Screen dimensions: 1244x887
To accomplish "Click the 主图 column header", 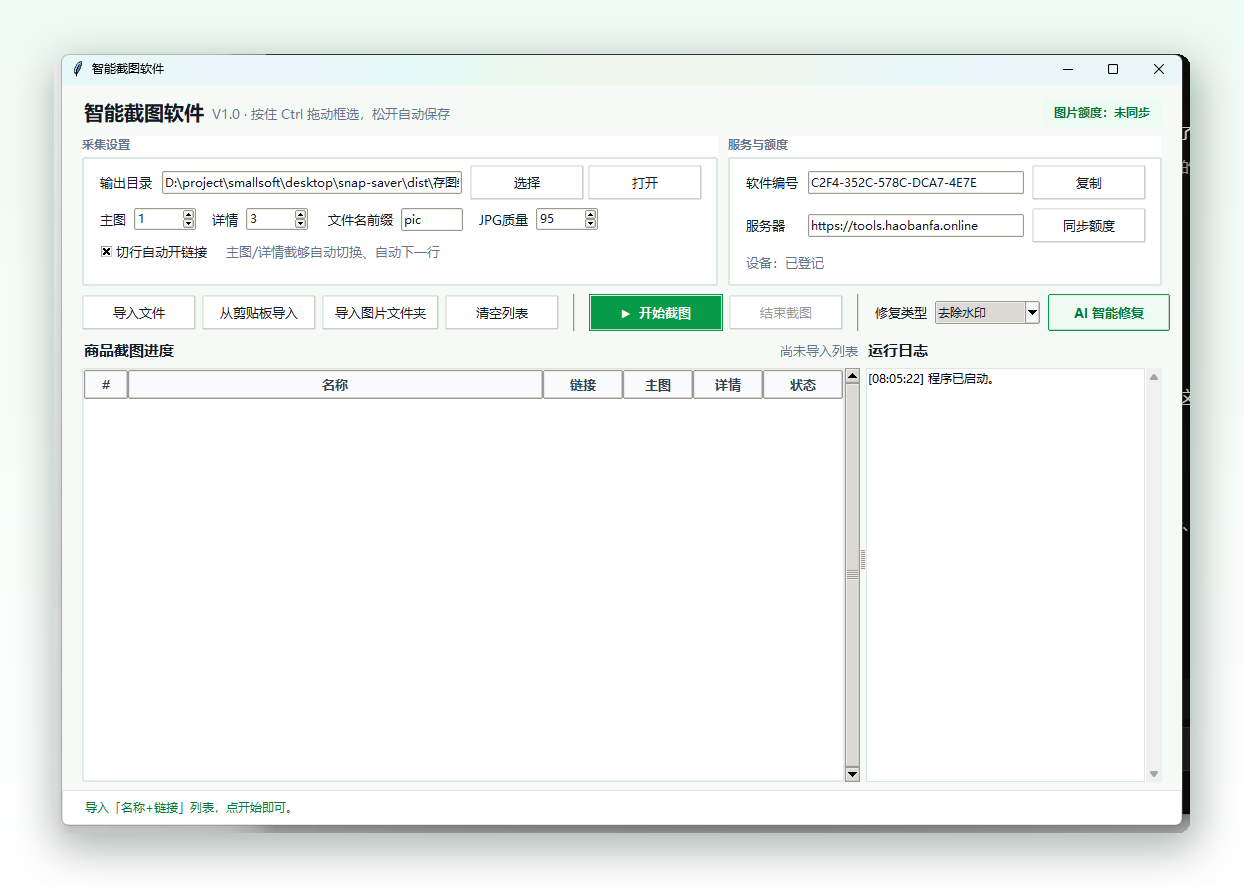I will [x=658, y=385].
